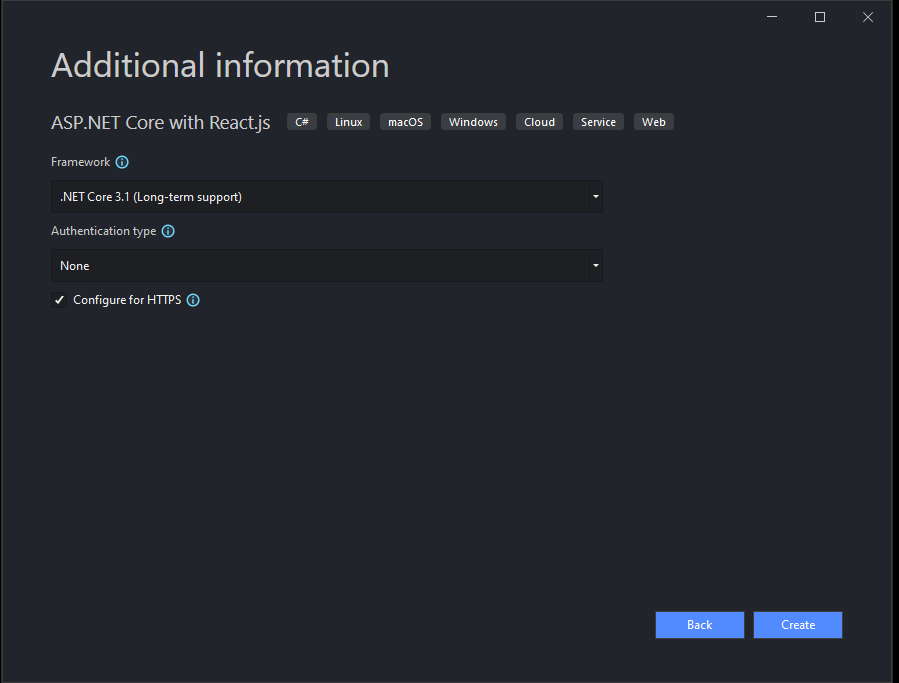Click the Framework label

pos(80,162)
